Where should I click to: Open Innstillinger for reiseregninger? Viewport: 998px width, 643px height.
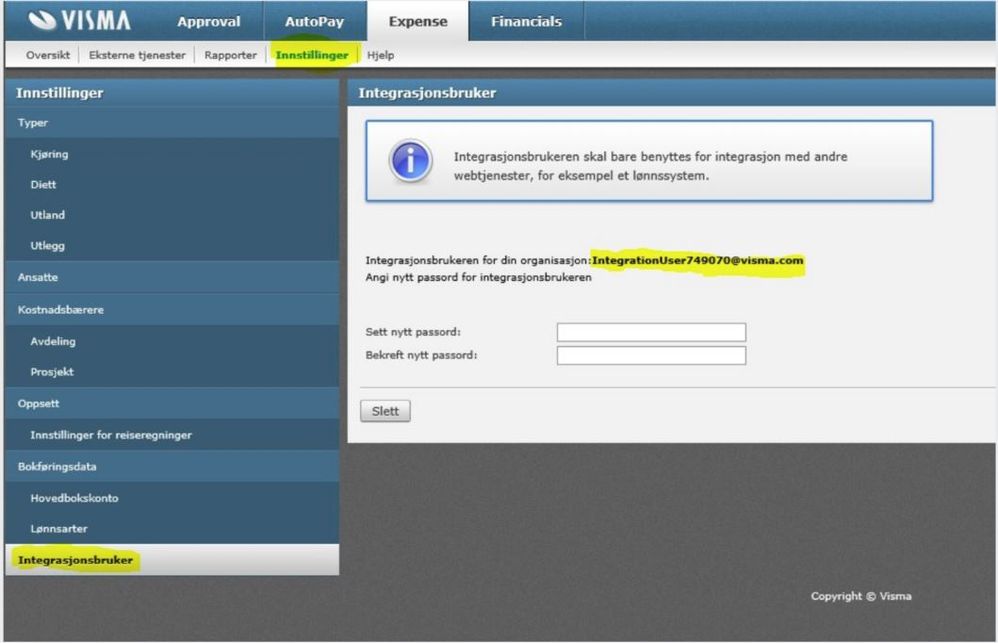coord(172,435)
